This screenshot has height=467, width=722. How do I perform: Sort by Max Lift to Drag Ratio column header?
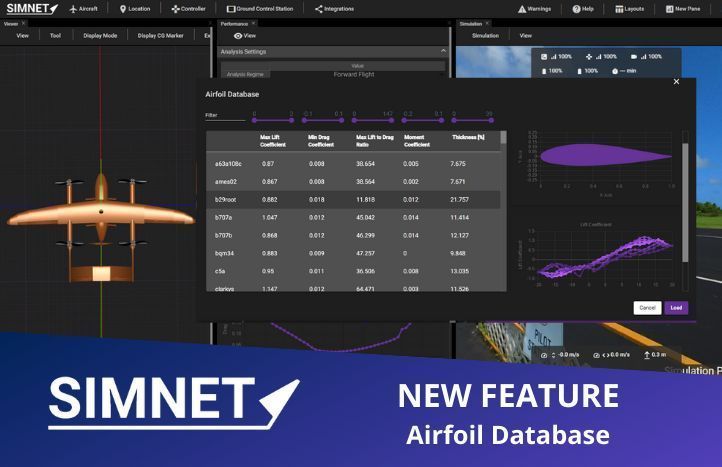(x=374, y=140)
